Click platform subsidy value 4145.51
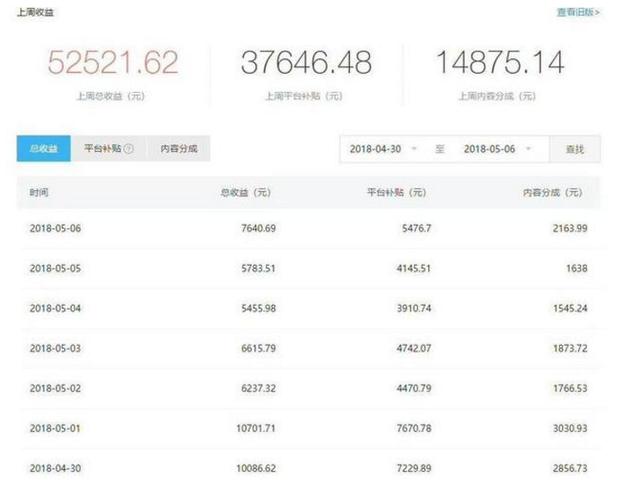This screenshot has height=489, width=640. [414, 268]
